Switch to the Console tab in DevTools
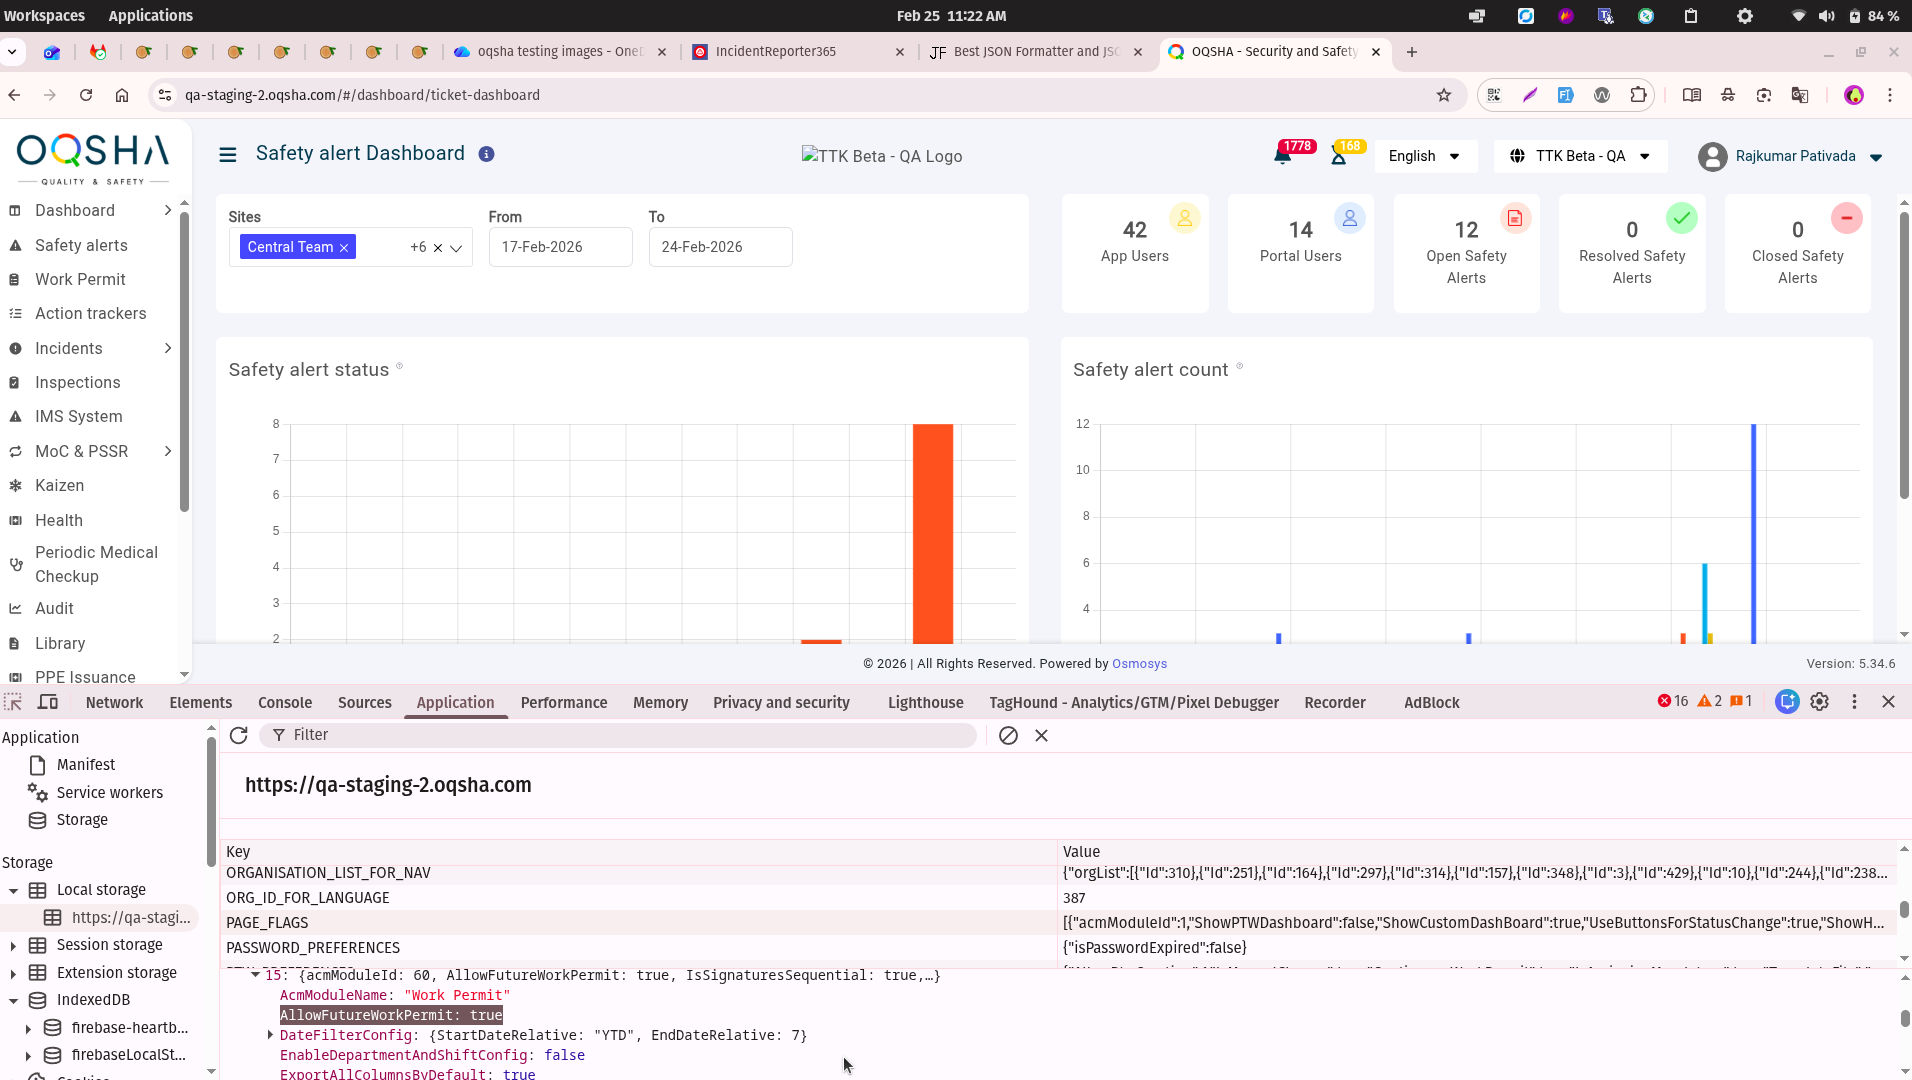The image size is (1912, 1080). point(284,703)
